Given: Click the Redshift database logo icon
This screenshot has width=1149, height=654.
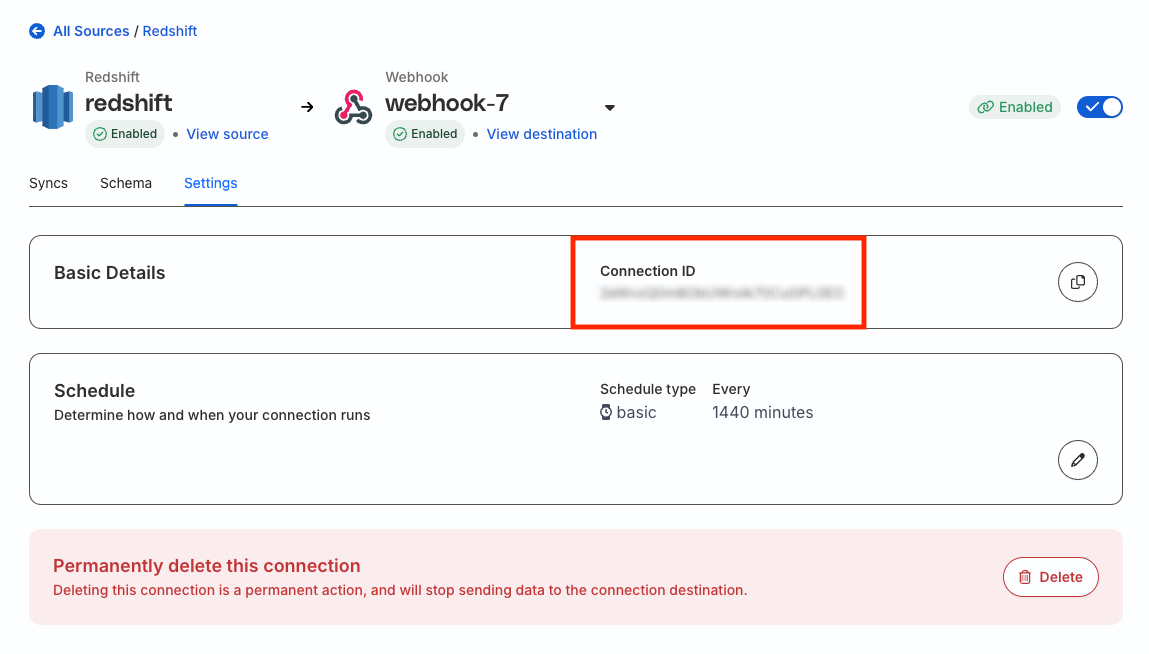Looking at the screenshot, I should (53, 107).
